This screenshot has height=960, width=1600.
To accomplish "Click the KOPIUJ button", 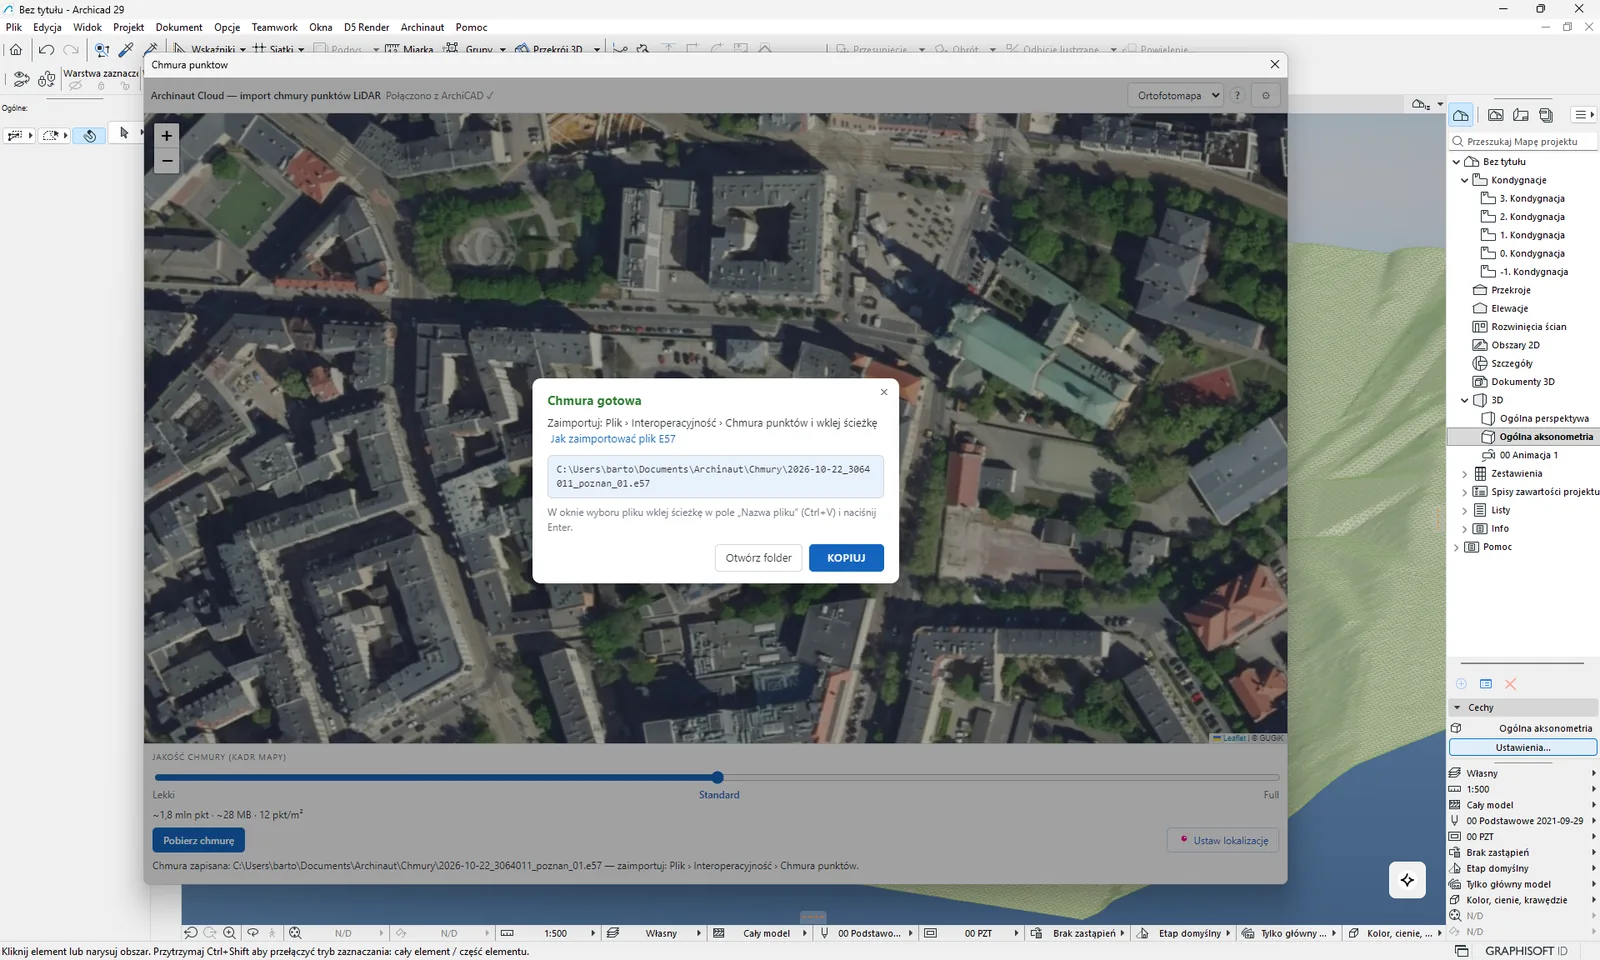I will (x=846, y=558).
